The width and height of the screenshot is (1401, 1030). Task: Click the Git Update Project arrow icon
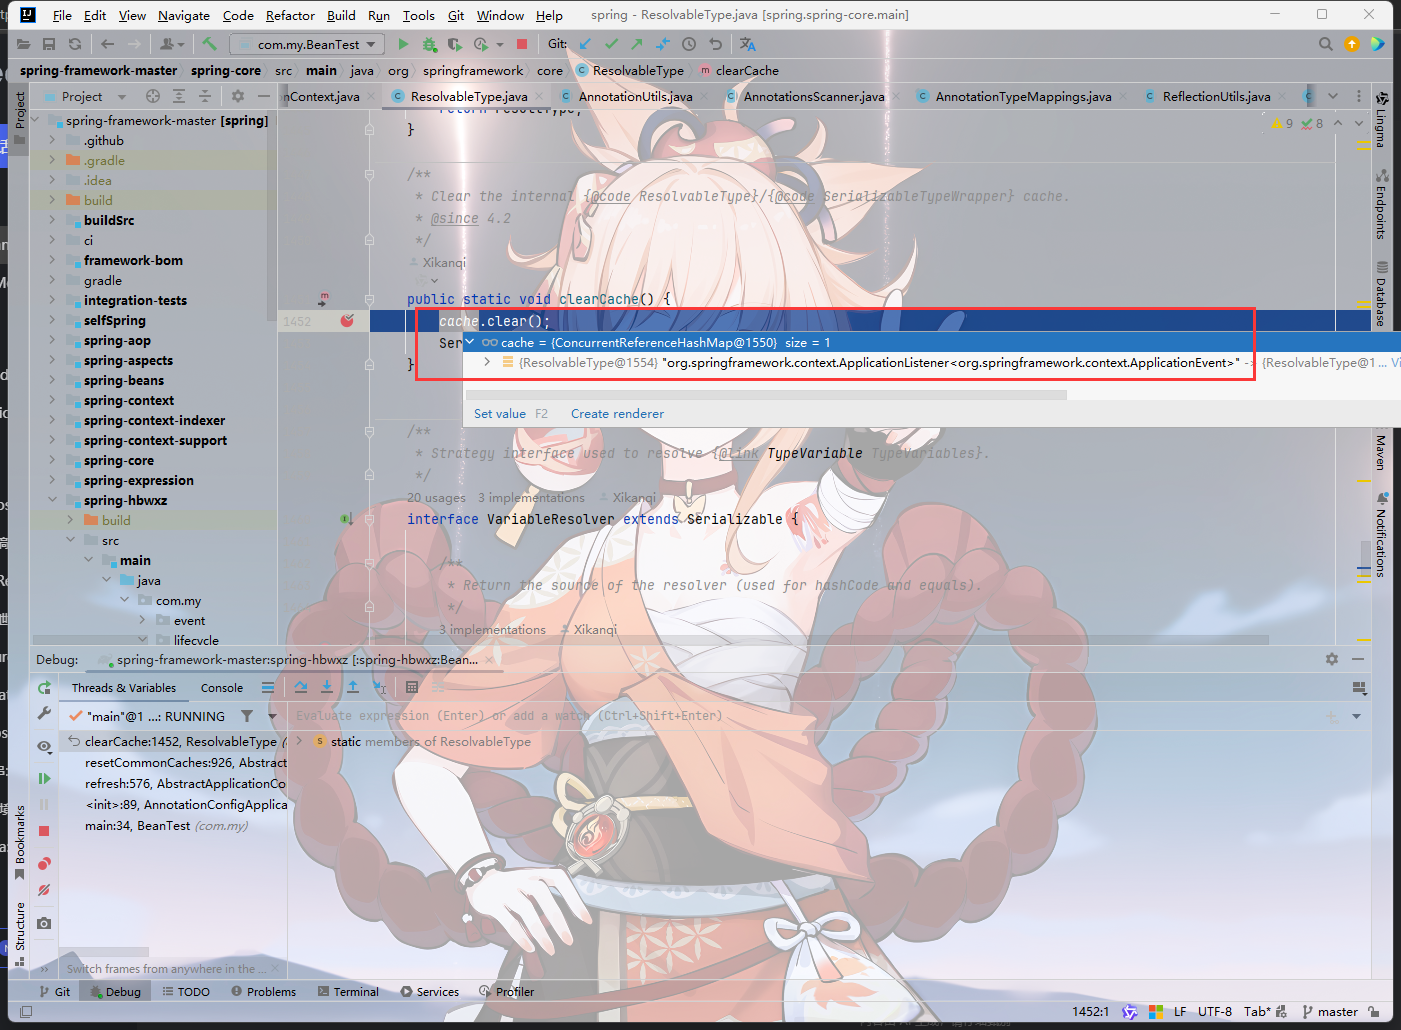click(x=585, y=44)
